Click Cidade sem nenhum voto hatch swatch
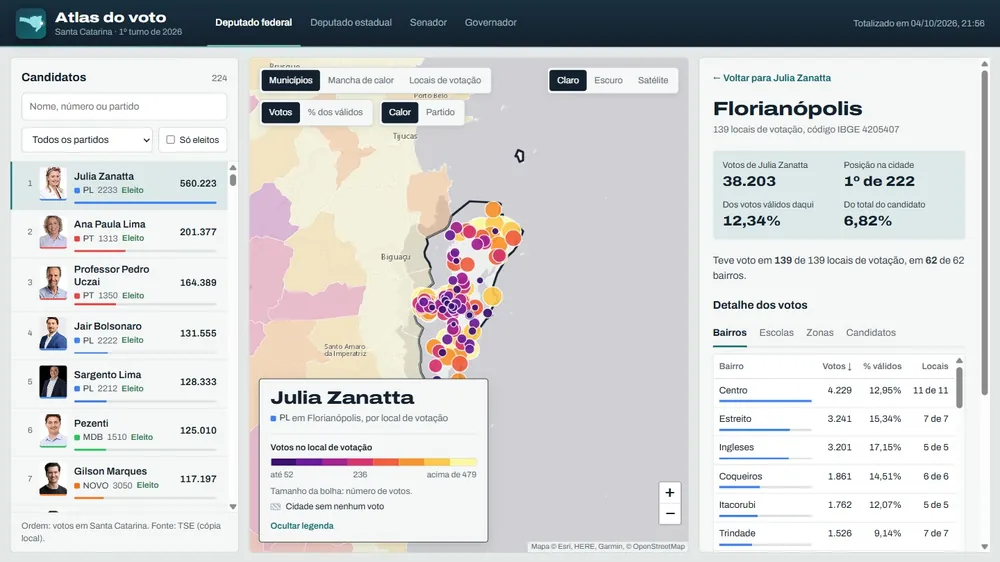1000x562 pixels. pyautogui.click(x=276, y=507)
